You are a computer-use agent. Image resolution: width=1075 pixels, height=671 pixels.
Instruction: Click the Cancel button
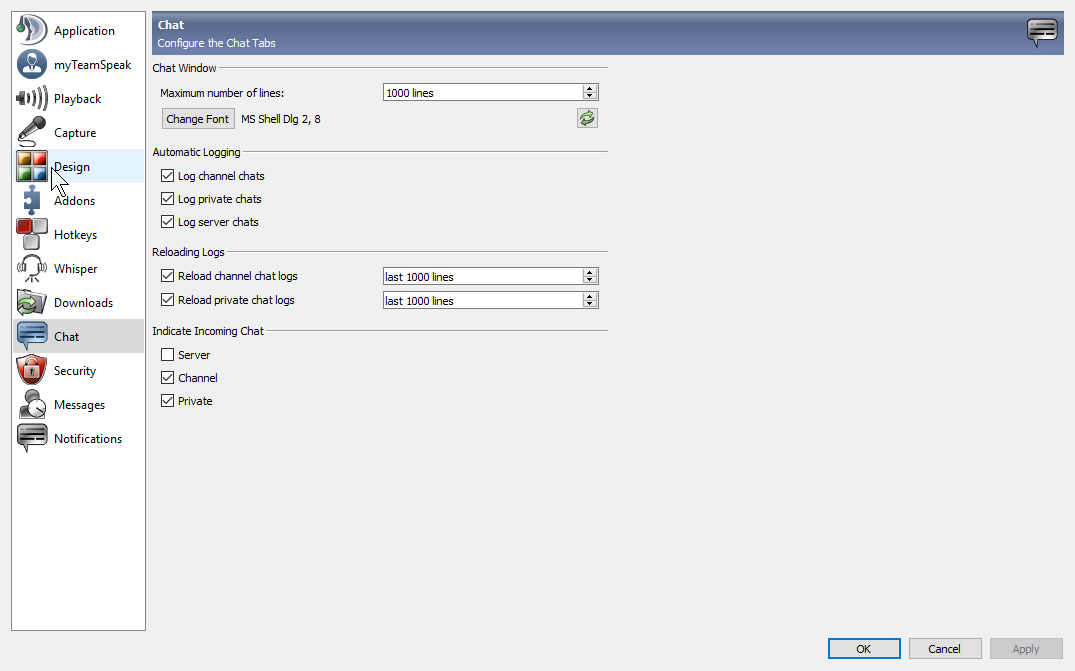click(944, 649)
